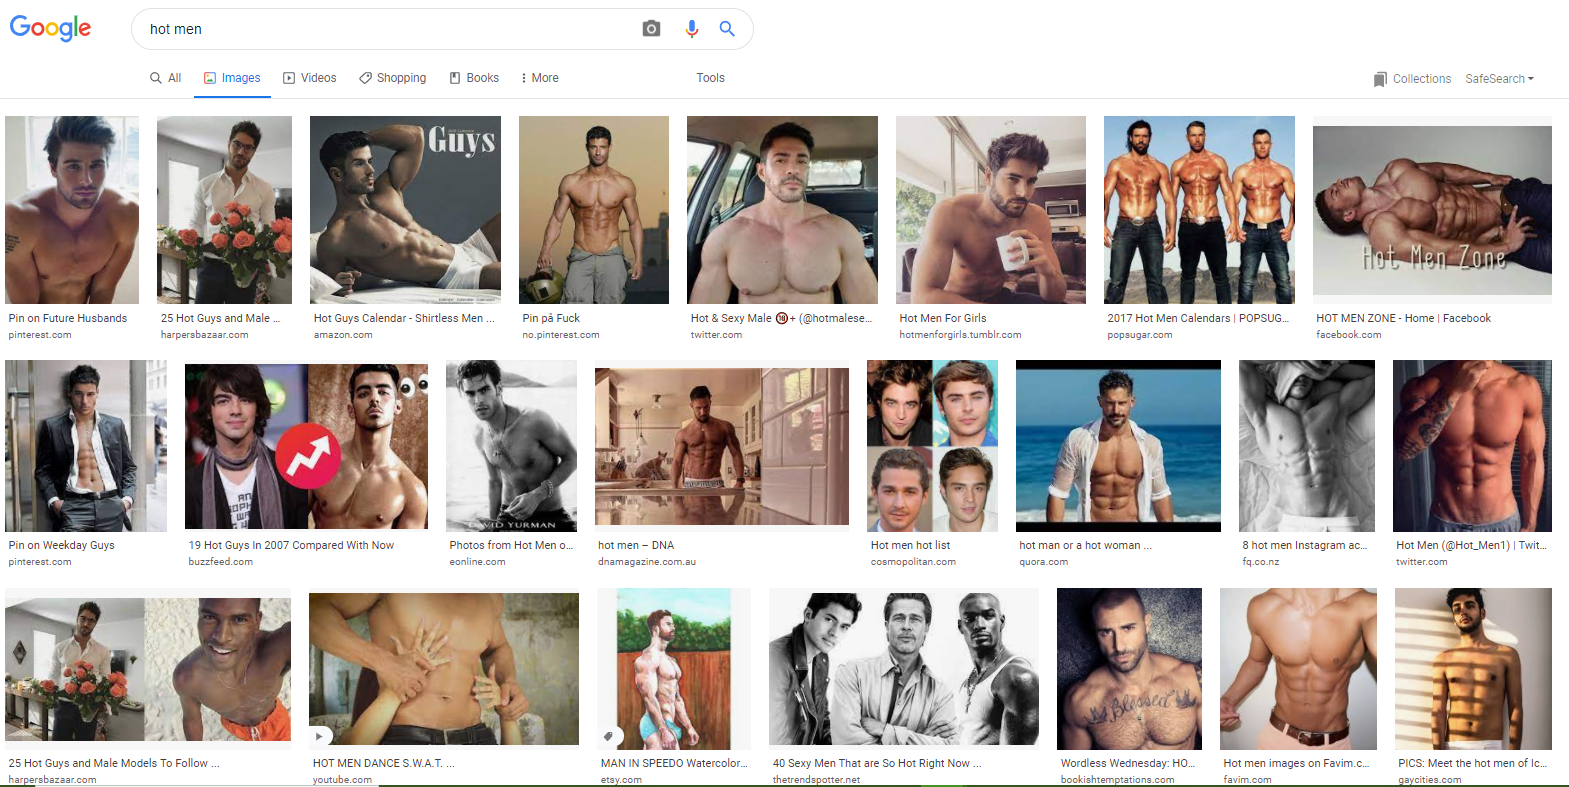Click 'Hot & Sexy Male' twitter caption

pos(781,318)
